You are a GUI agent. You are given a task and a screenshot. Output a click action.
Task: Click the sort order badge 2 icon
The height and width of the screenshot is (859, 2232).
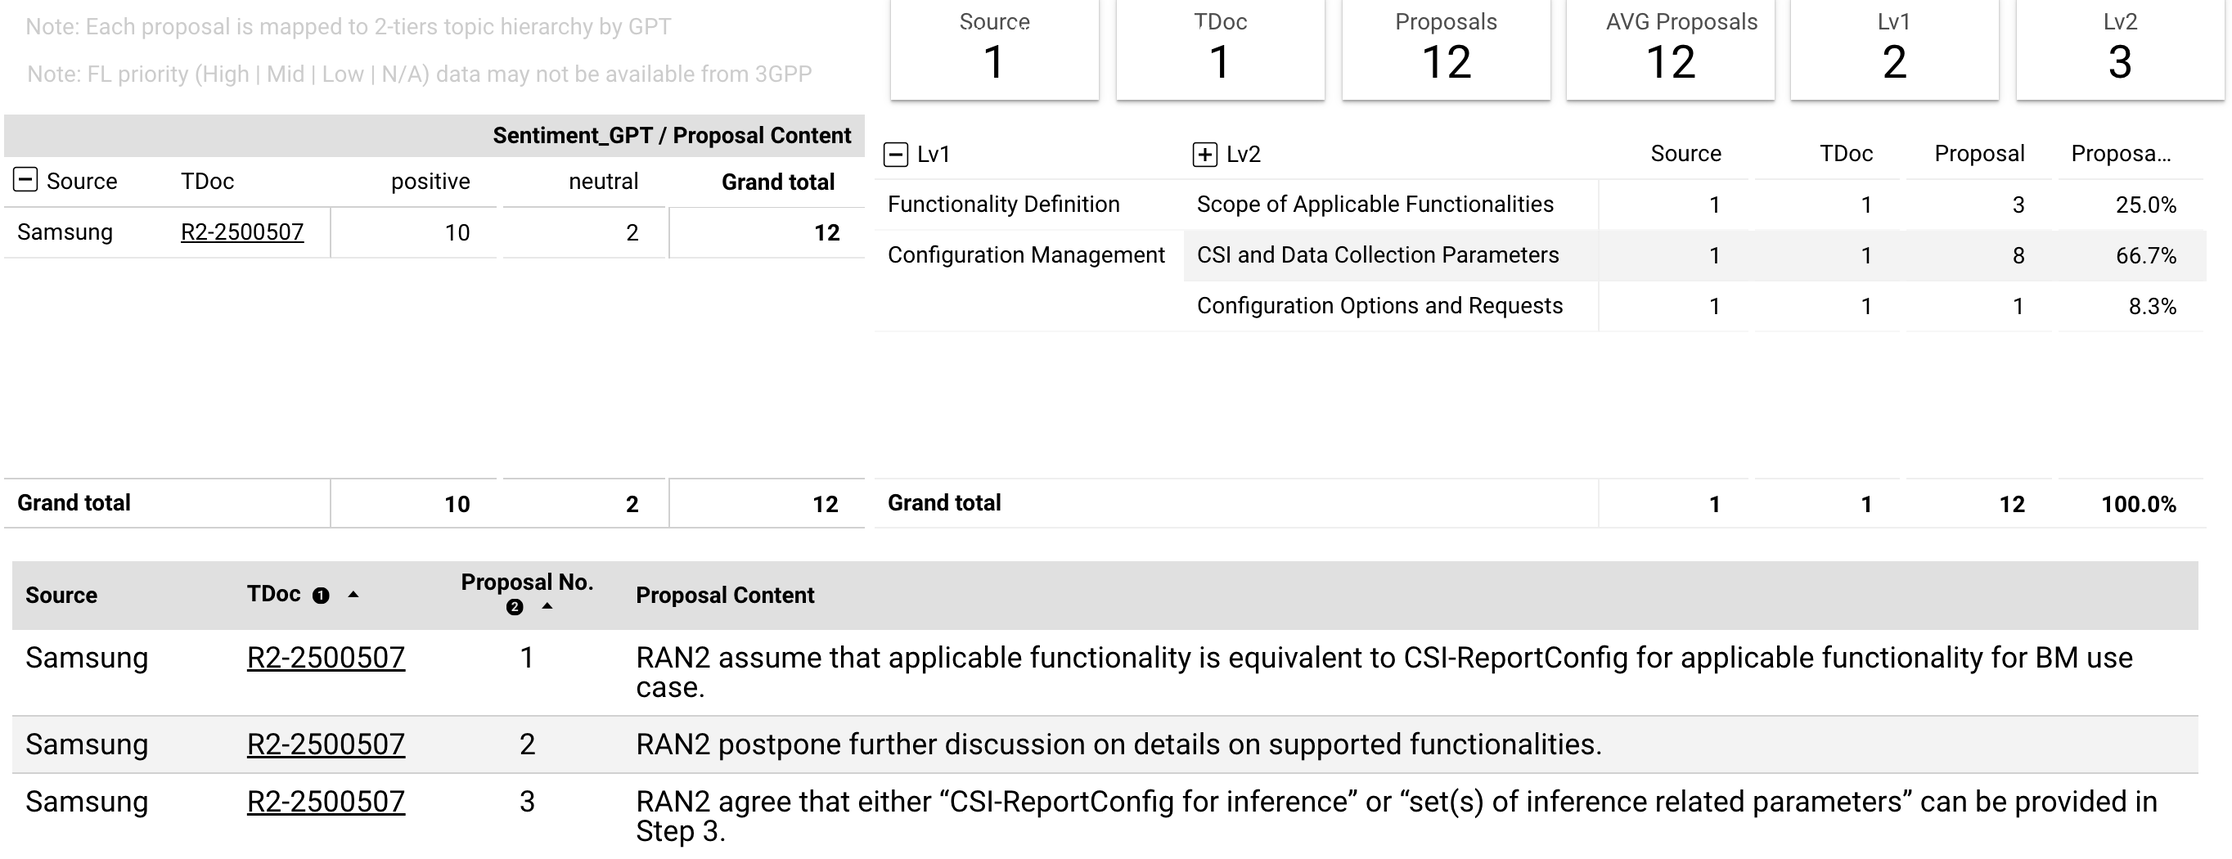pyautogui.click(x=515, y=607)
